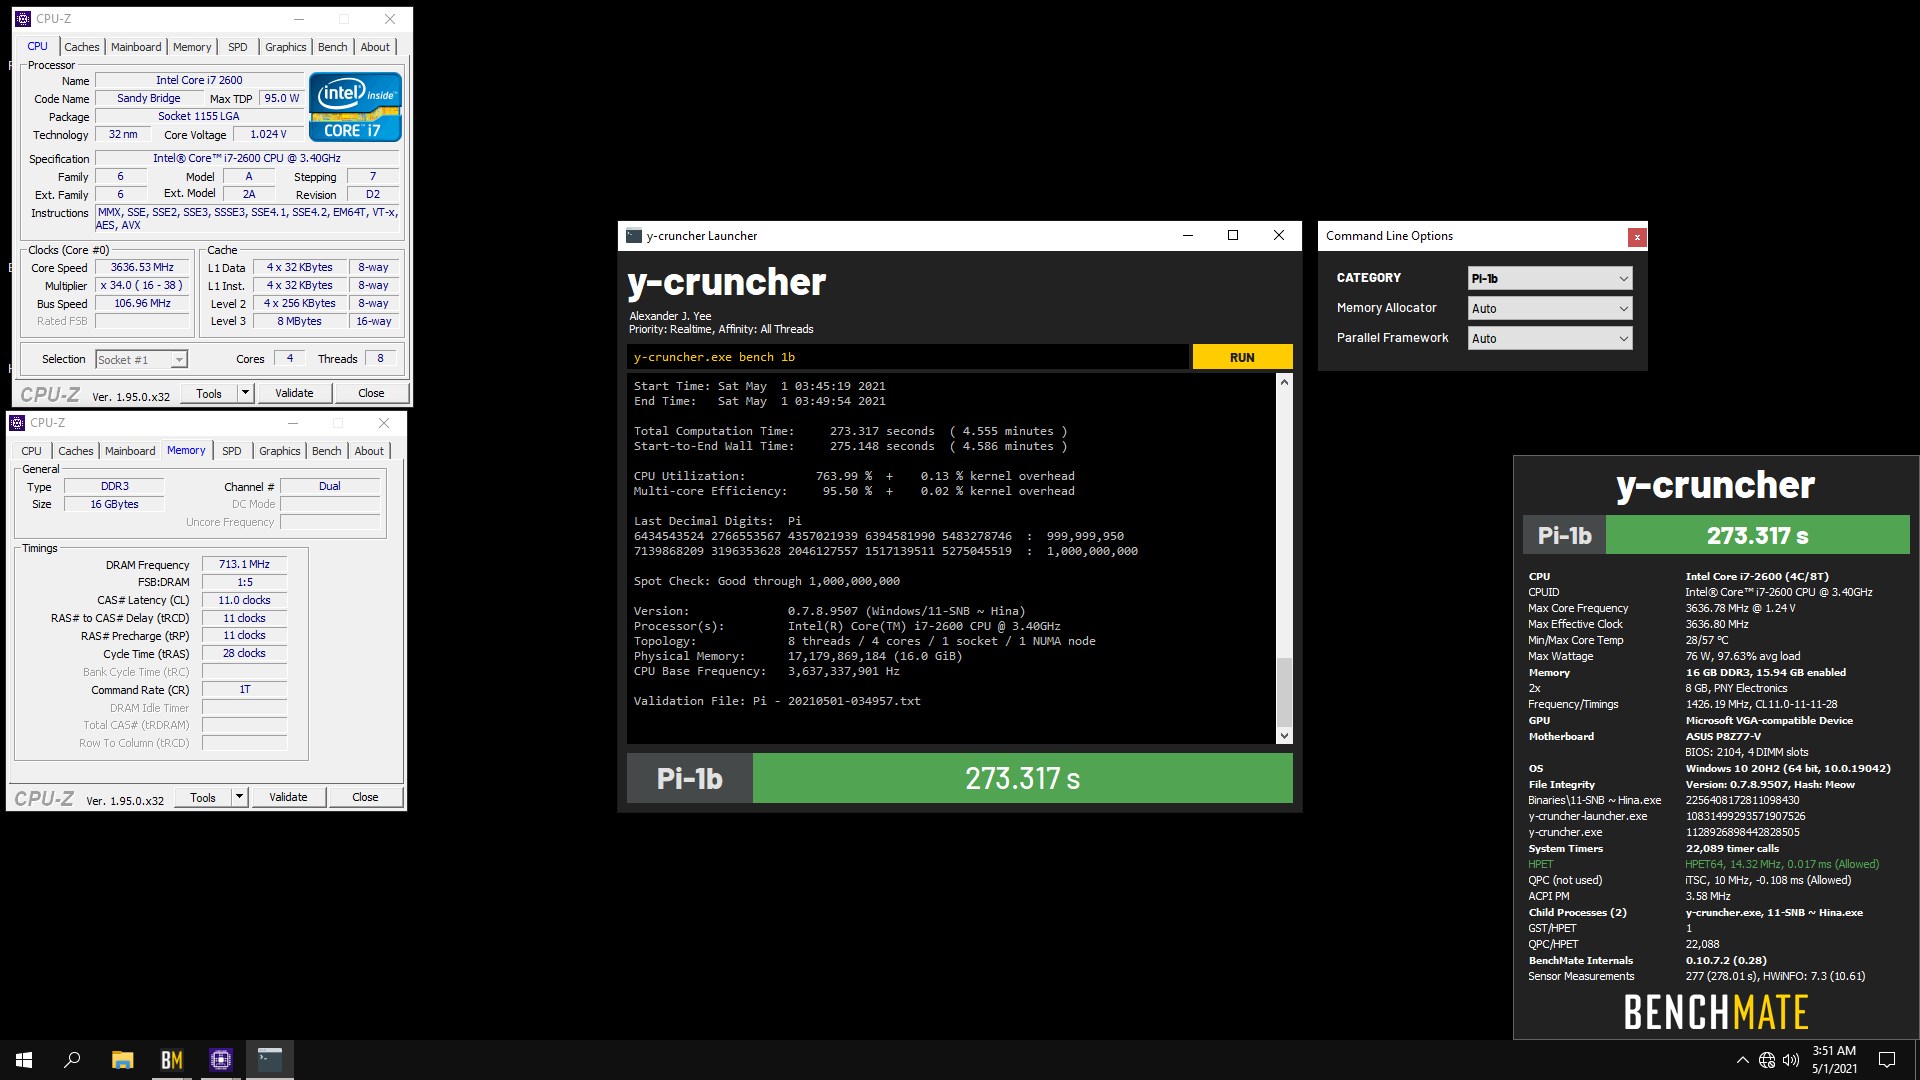Click Pi-1b label in BenchMate result panel
The width and height of the screenshot is (1920, 1080).
1564,536
